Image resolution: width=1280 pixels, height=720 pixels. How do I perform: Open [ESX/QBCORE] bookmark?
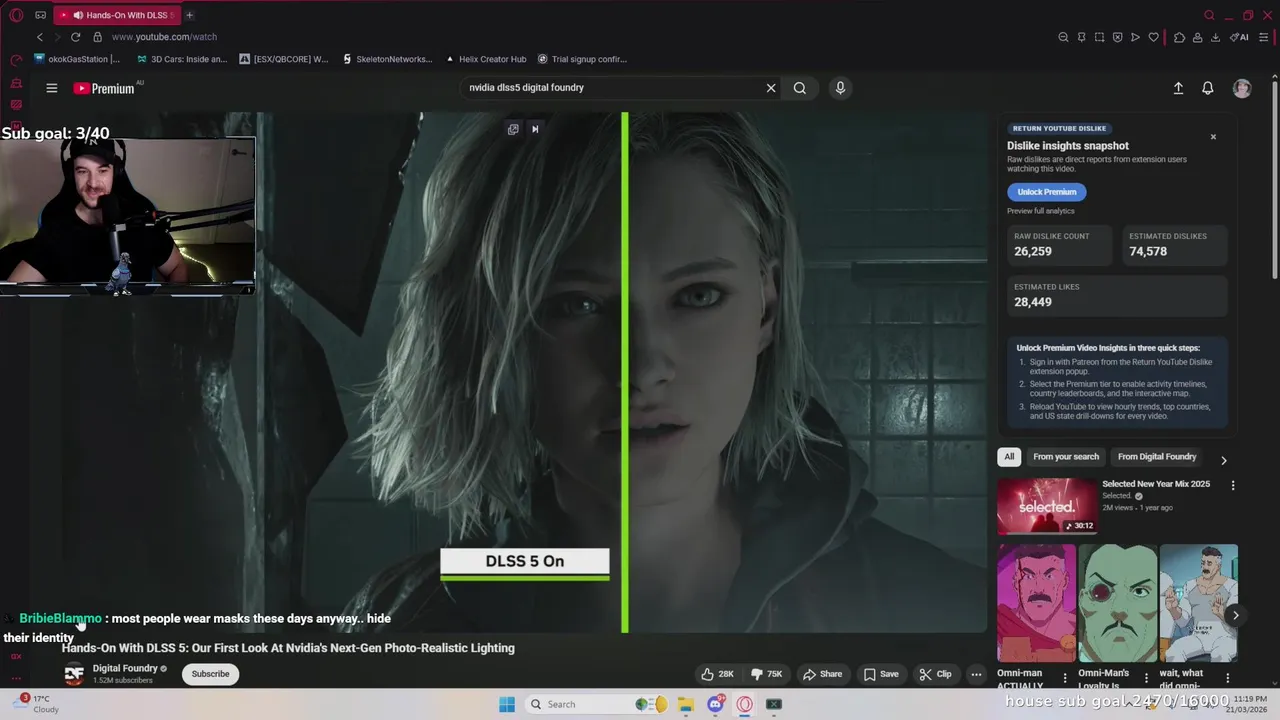[x=284, y=59]
